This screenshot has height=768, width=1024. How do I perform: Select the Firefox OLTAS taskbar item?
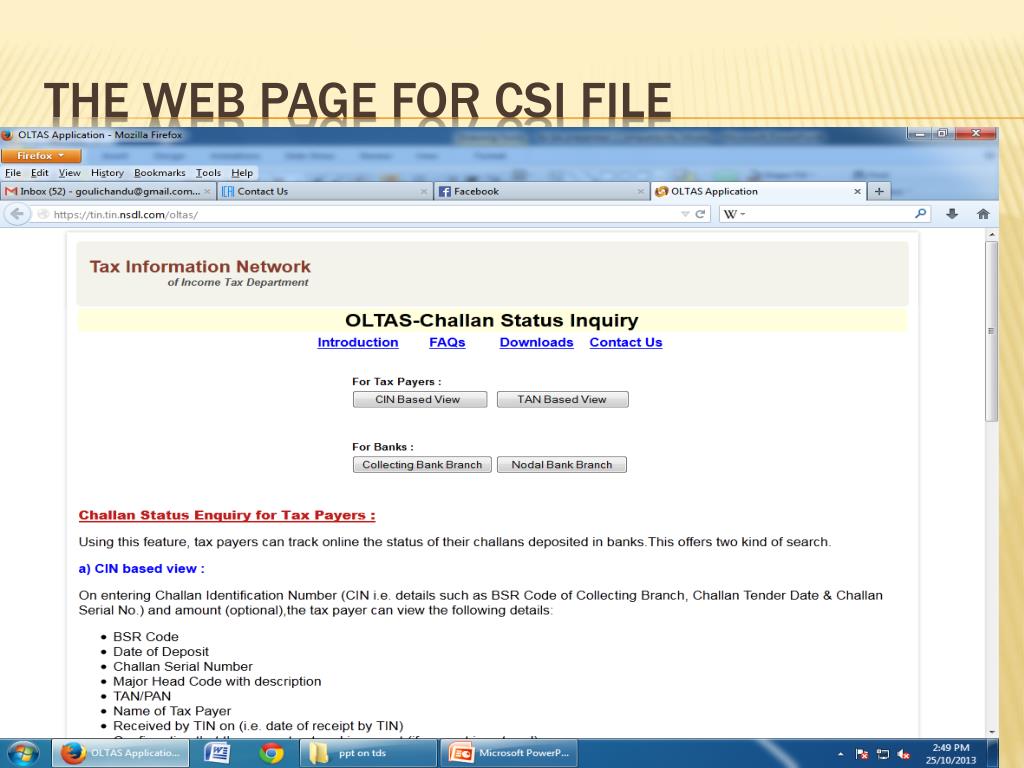[120, 753]
